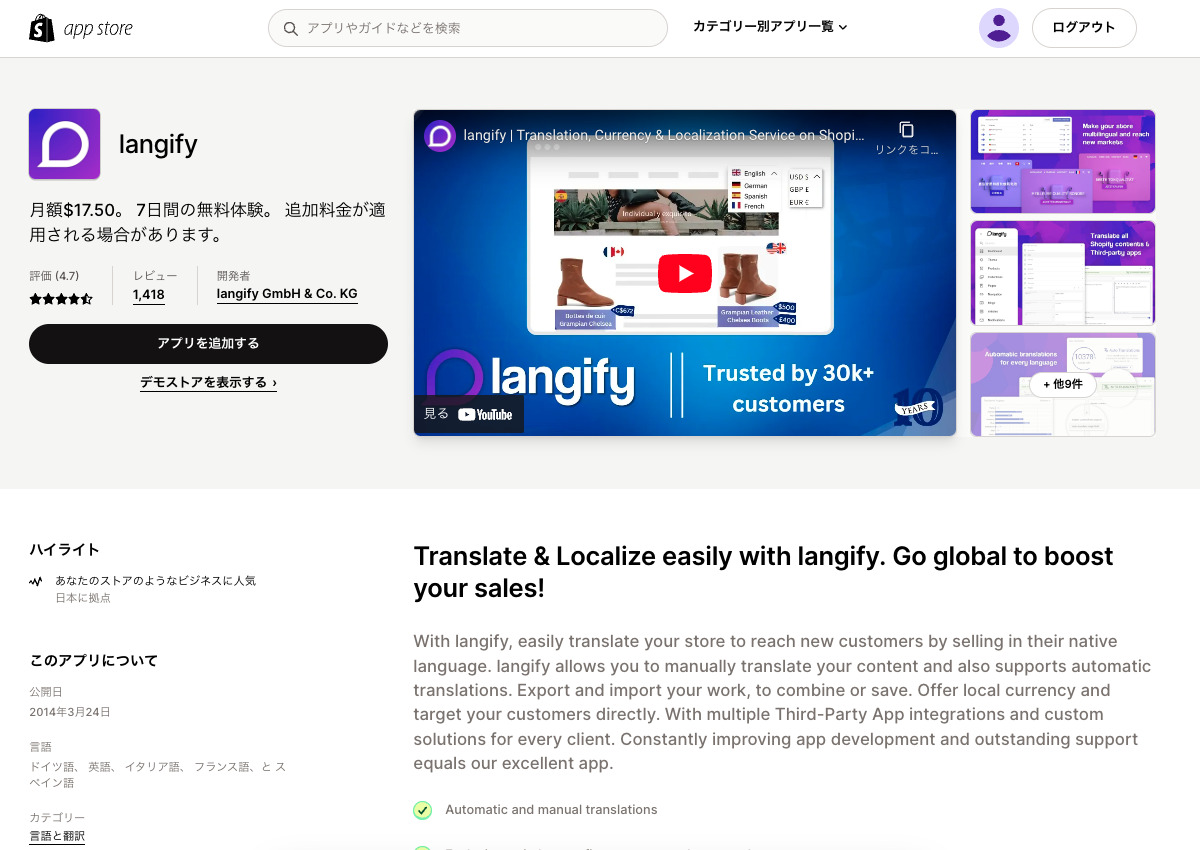This screenshot has width=1200, height=850.
Task: Click the アプリやガイドなどを検索 search field
Action: pyautogui.click(x=467, y=28)
